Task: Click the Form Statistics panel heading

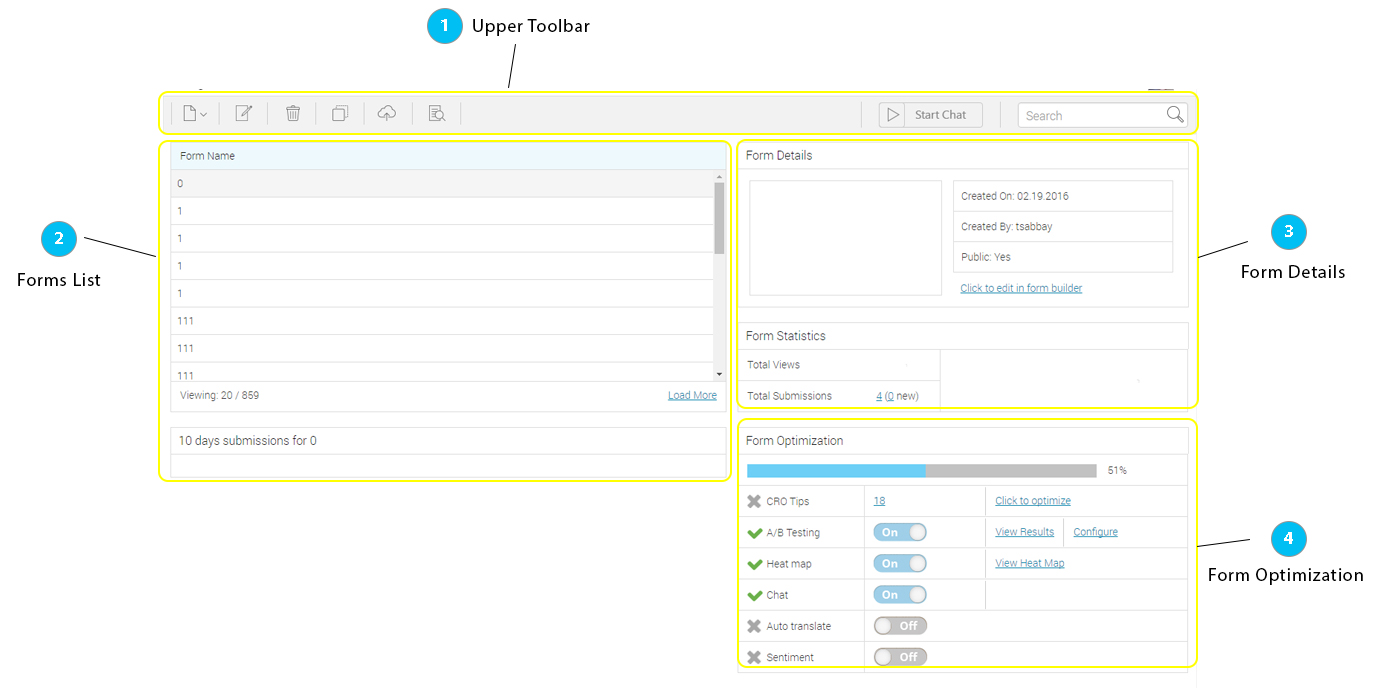Action: coord(786,336)
